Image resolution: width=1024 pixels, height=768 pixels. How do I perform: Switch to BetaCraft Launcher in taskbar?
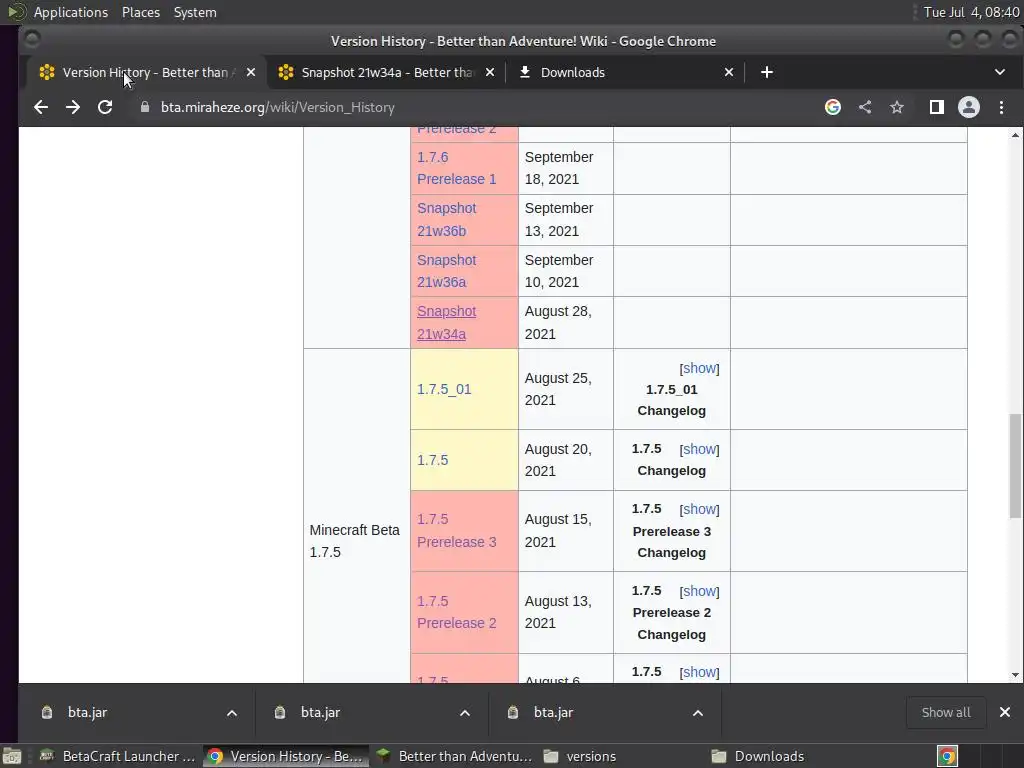[x=118, y=756]
